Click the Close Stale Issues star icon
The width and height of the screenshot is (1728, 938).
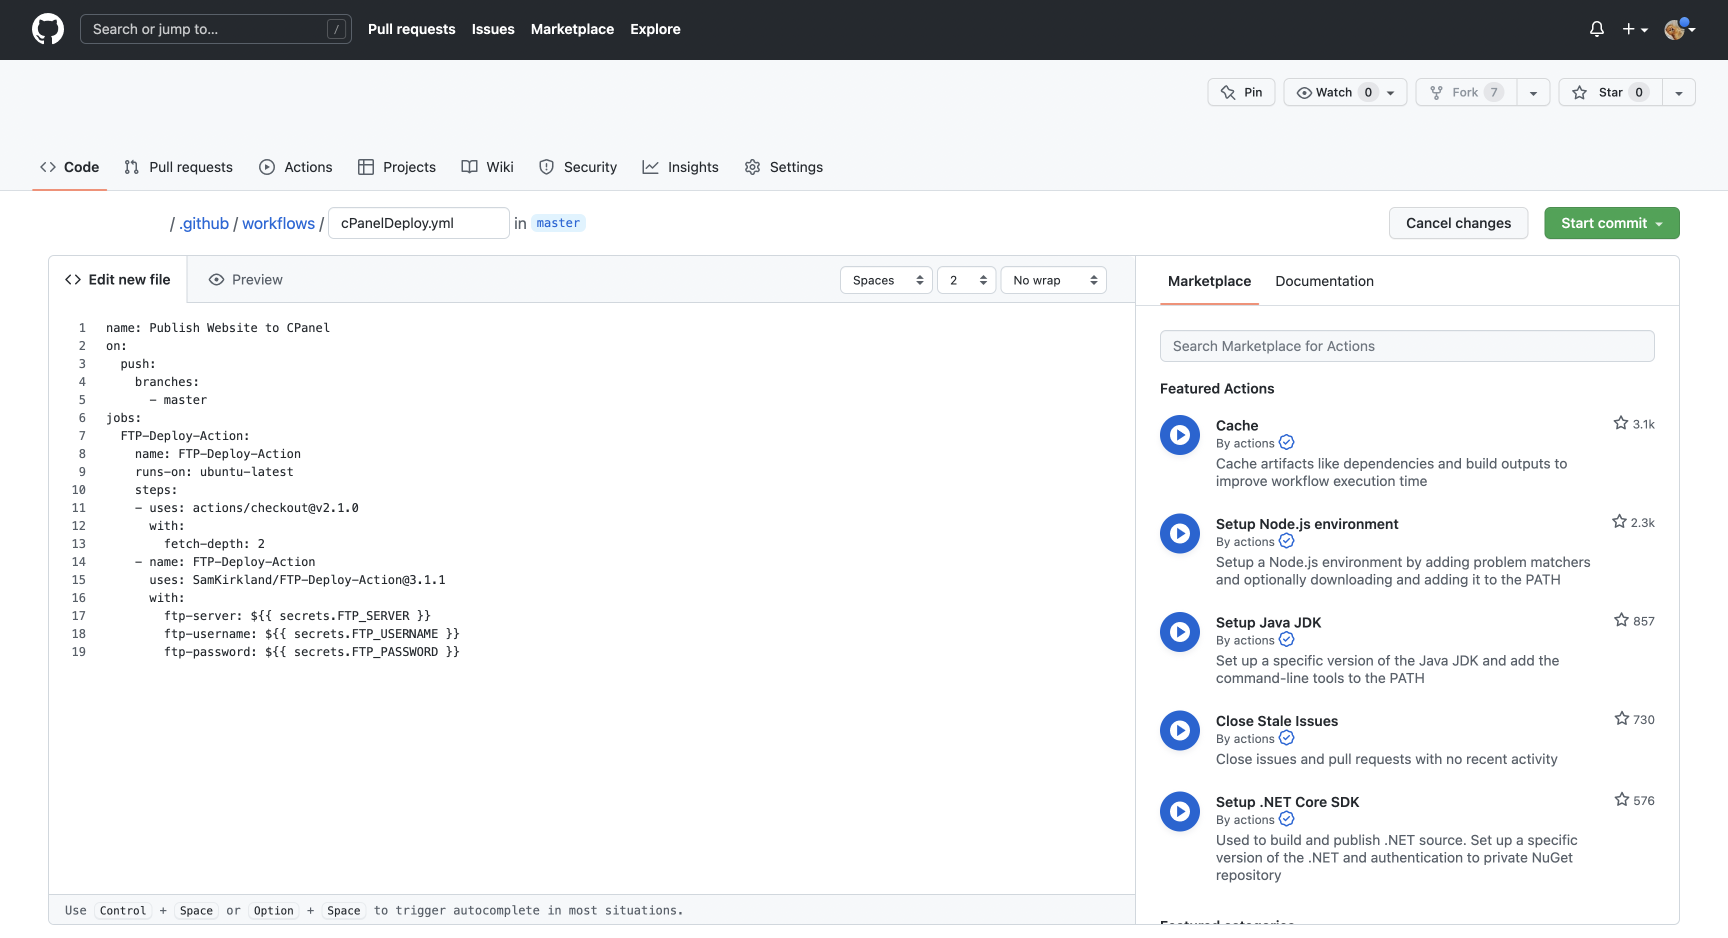click(x=1621, y=718)
